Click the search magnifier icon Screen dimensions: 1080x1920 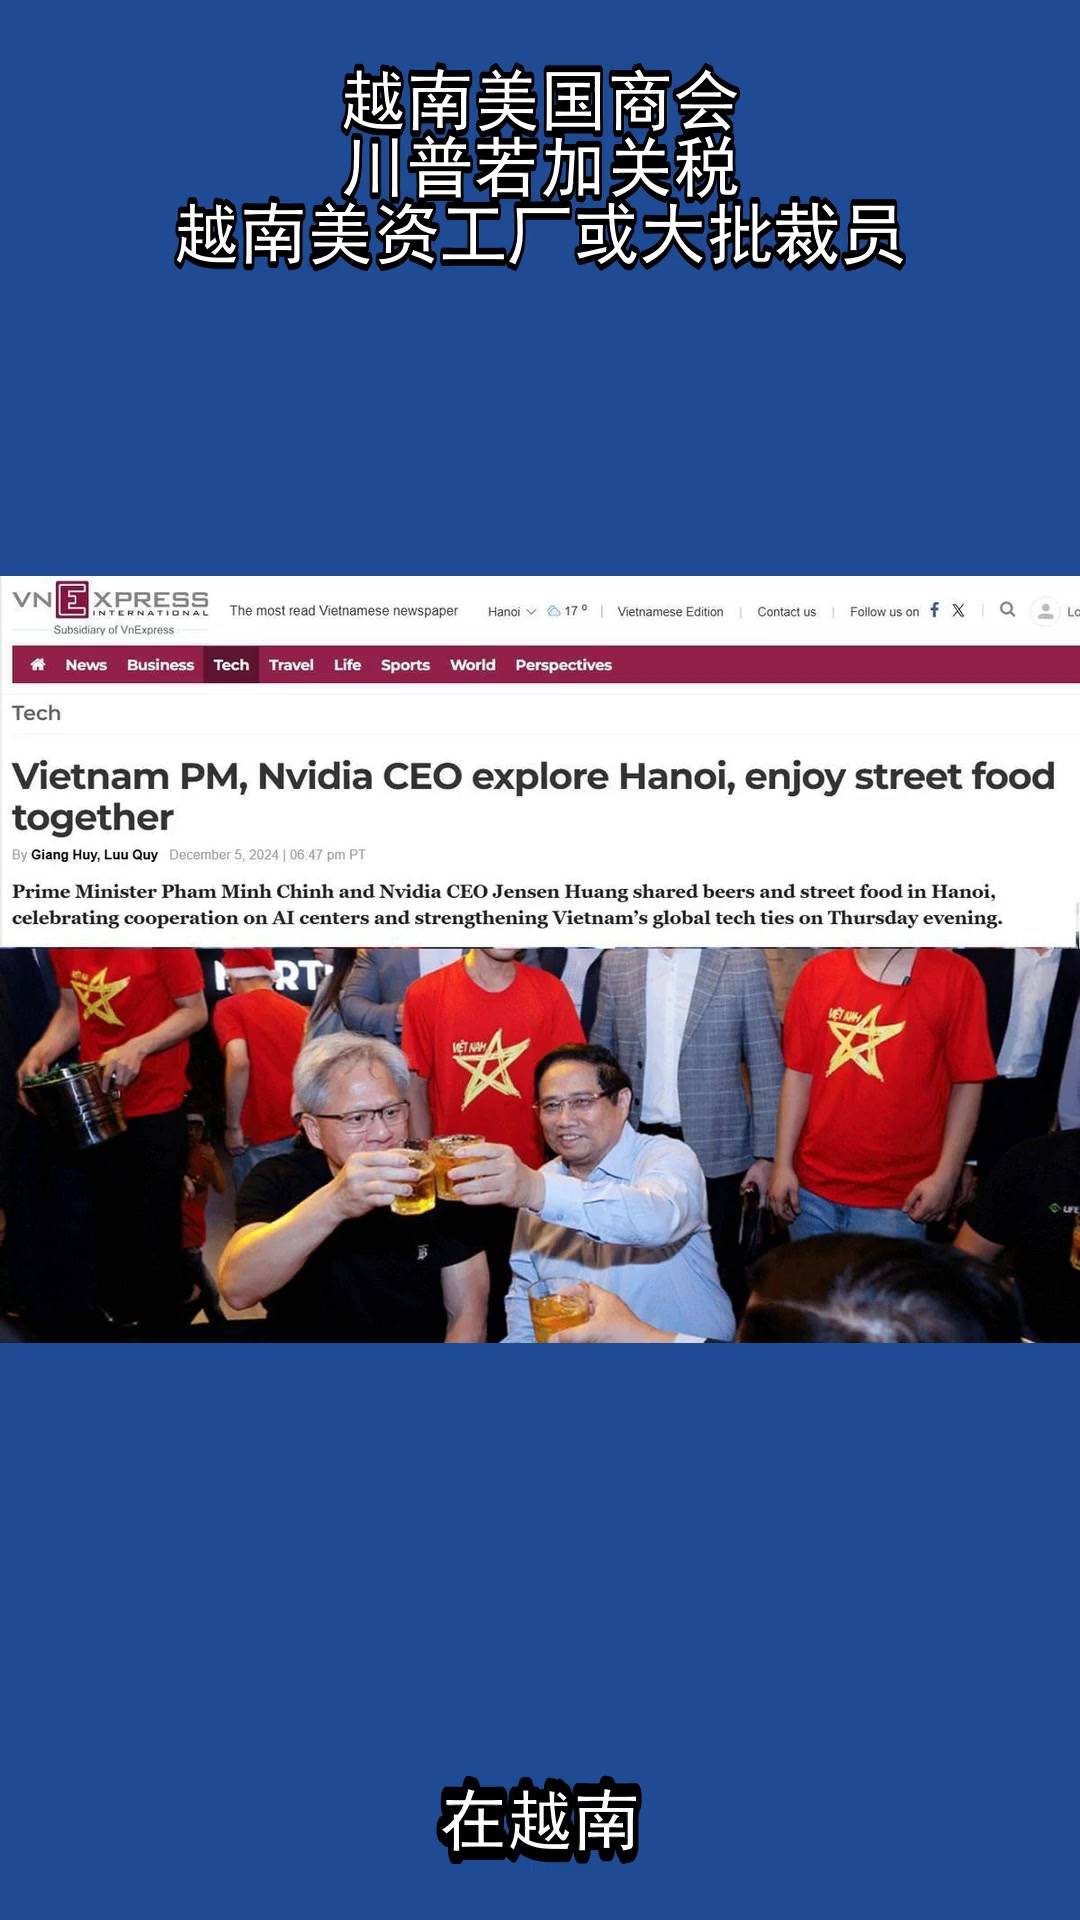pyautogui.click(x=1007, y=609)
